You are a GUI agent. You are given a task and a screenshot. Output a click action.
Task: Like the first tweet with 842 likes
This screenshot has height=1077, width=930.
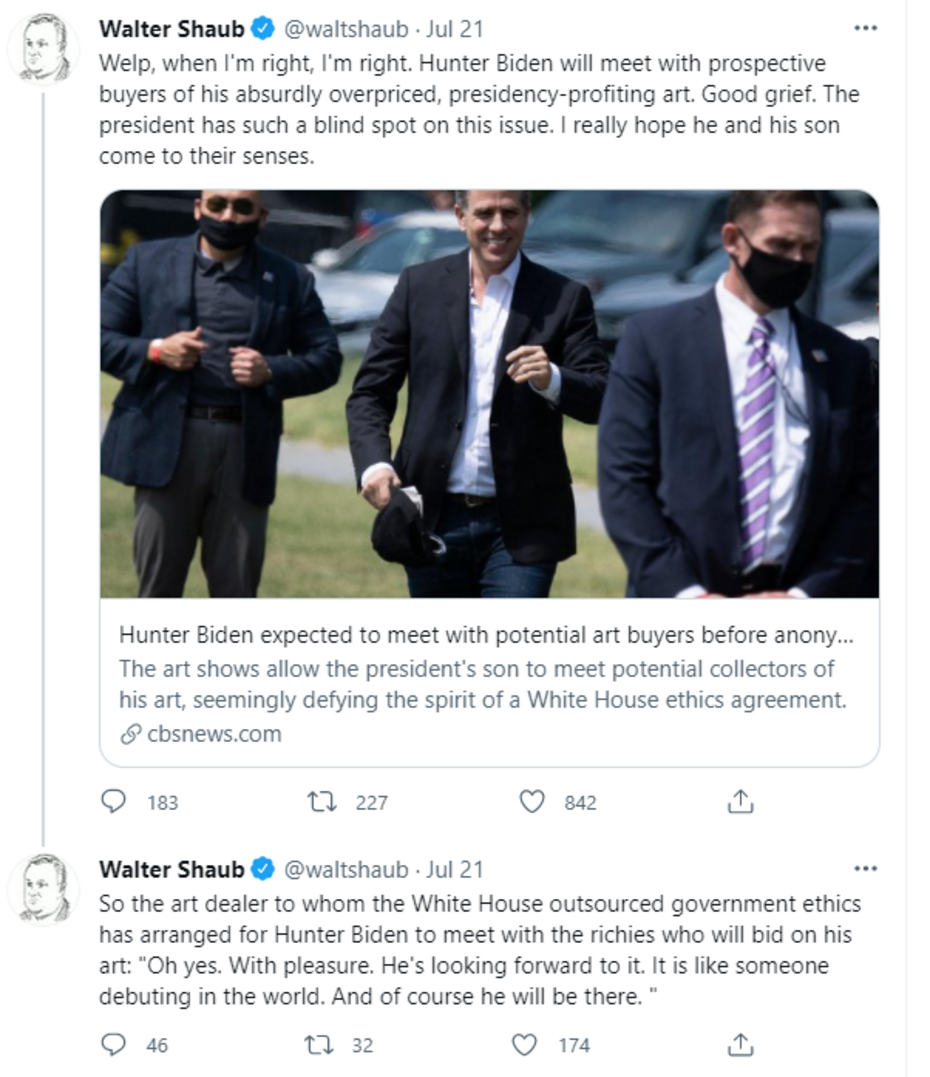[x=533, y=802]
